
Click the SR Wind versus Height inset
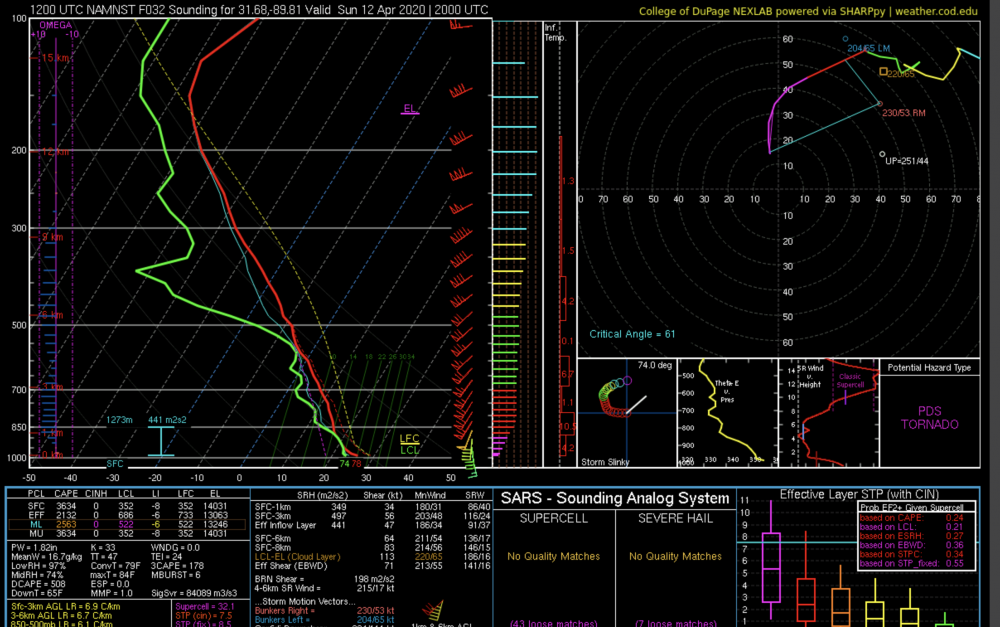[829, 413]
